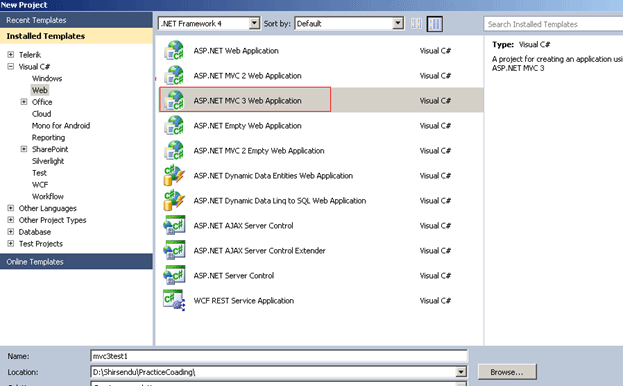Click the Dynamic Data Entities Web Application icon
The width and height of the screenshot is (623, 386).
(x=174, y=176)
